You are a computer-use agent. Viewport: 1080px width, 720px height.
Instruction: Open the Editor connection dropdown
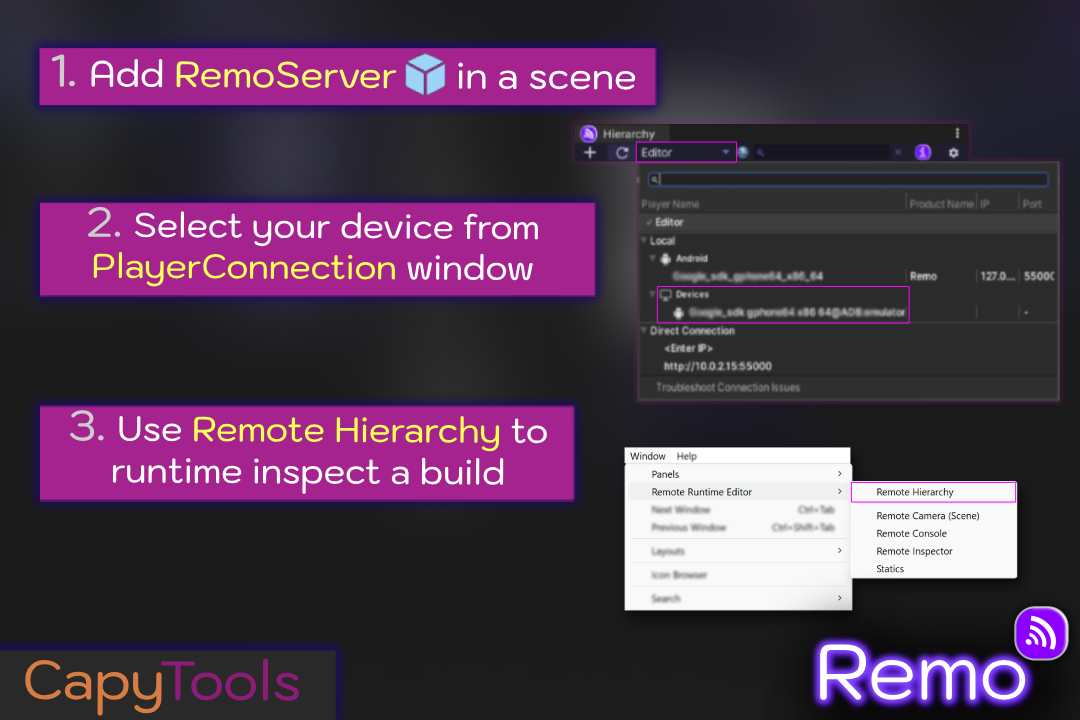[686, 152]
